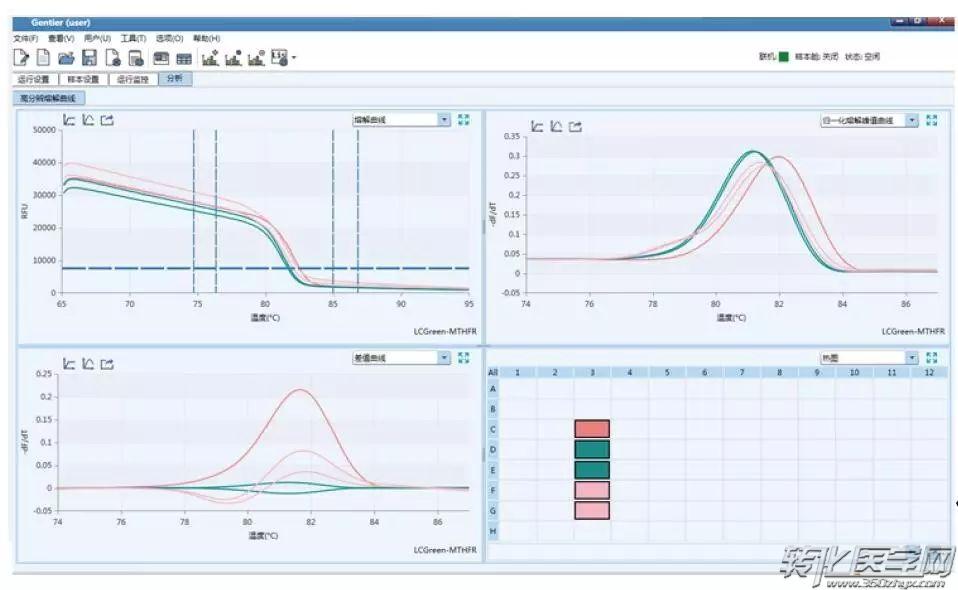Click the new blank document toolbar icon
Screen dimensions: 958x590
tap(43, 58)
